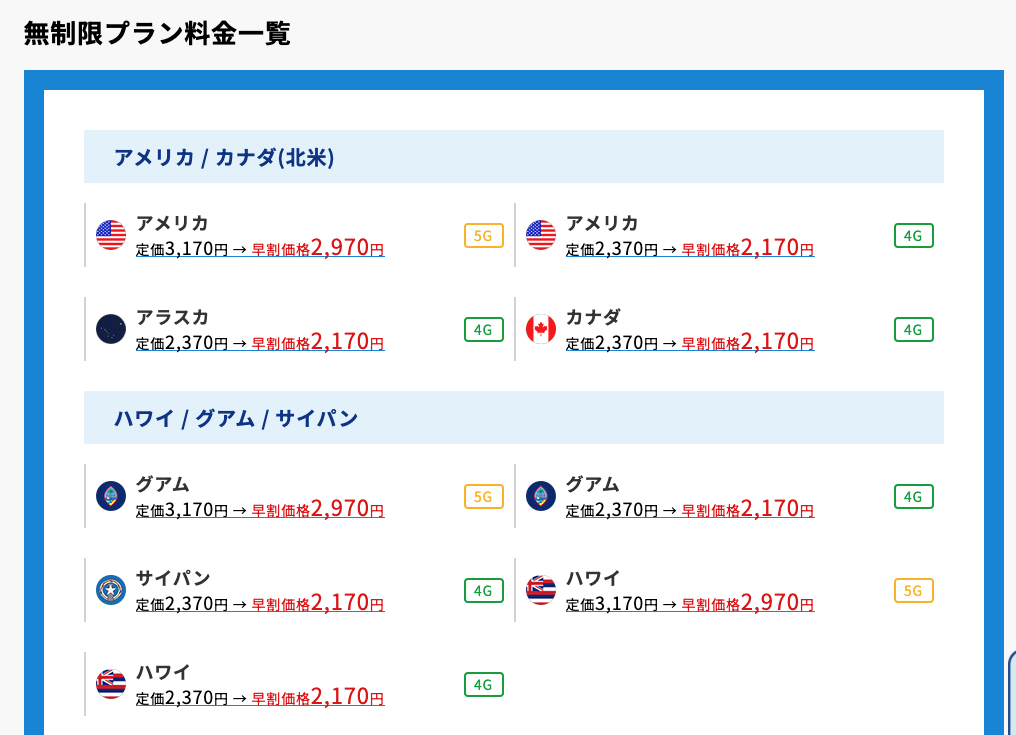Open America 4G price link 2,170円
Image resolution: width=1016 pixels, height=735 pixels.
(690, 248)
